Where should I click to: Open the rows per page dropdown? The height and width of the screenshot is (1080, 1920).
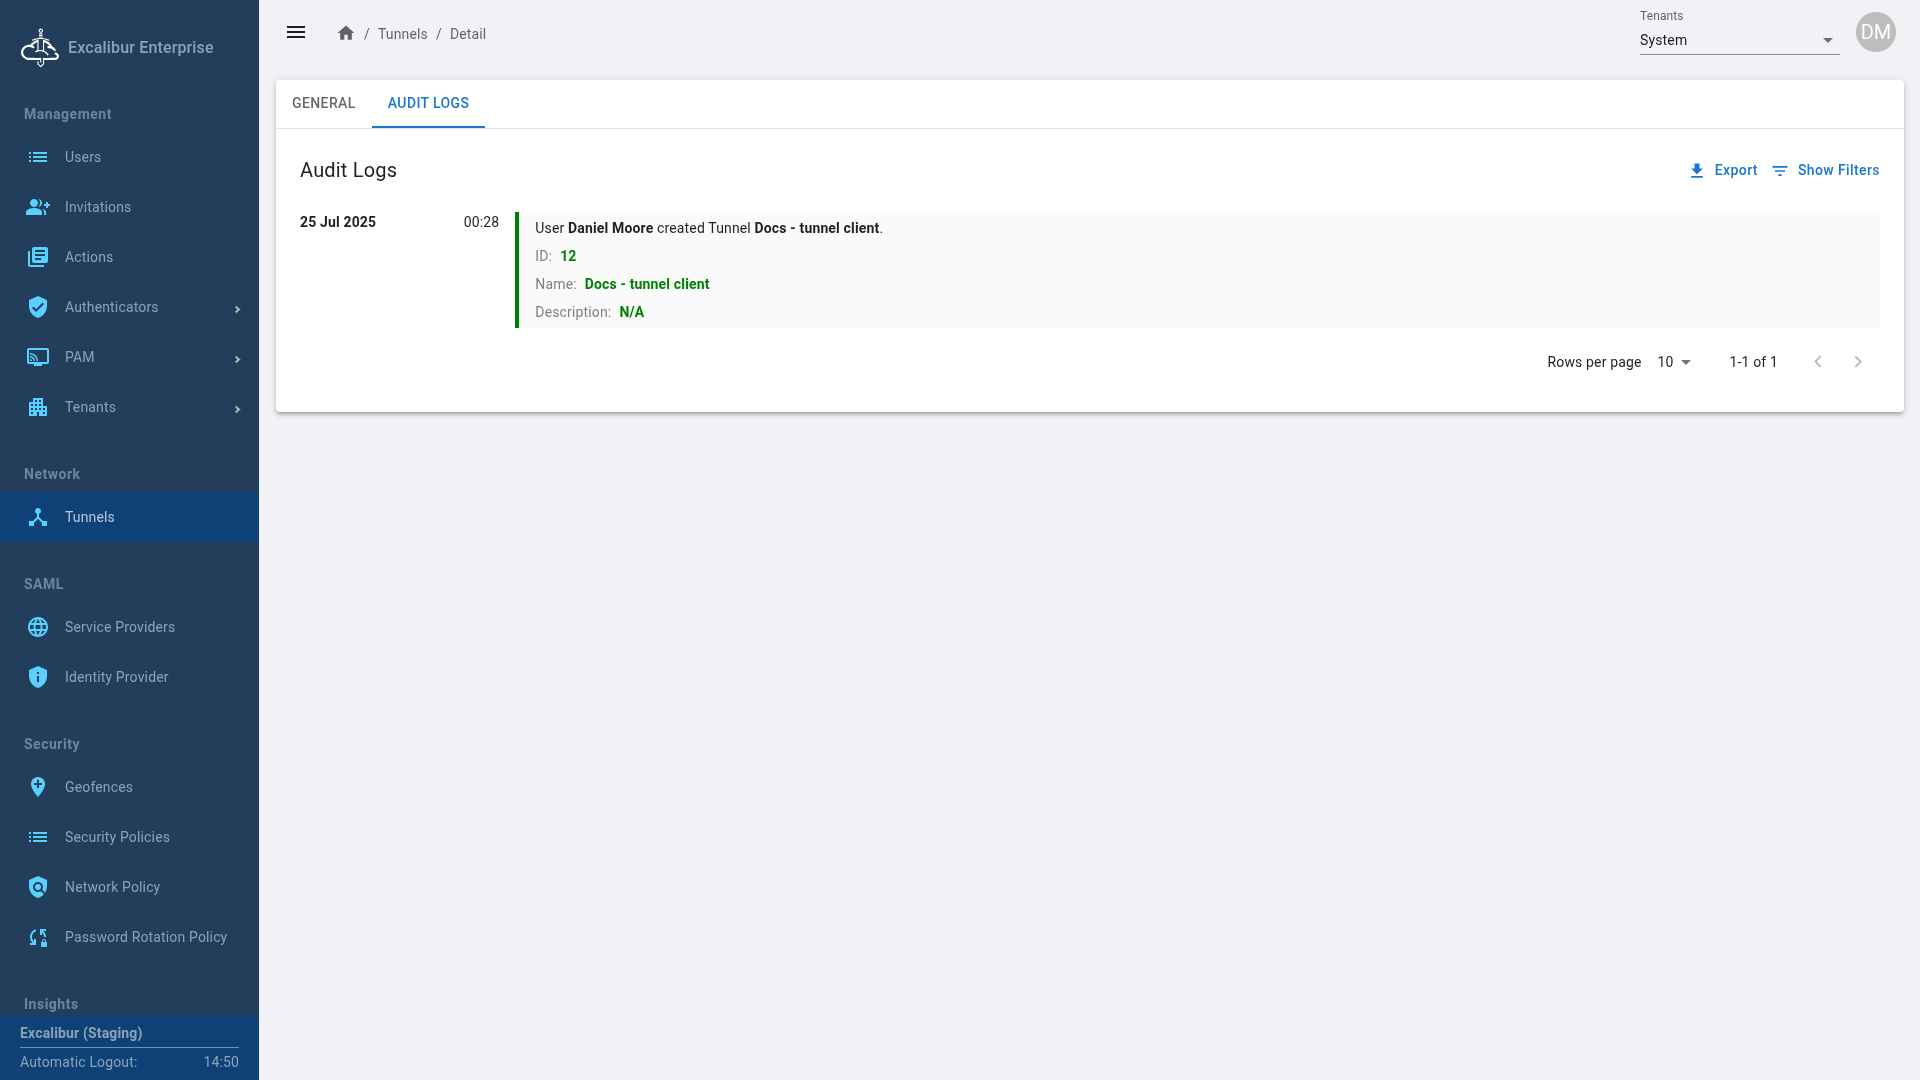[1674, 362]
